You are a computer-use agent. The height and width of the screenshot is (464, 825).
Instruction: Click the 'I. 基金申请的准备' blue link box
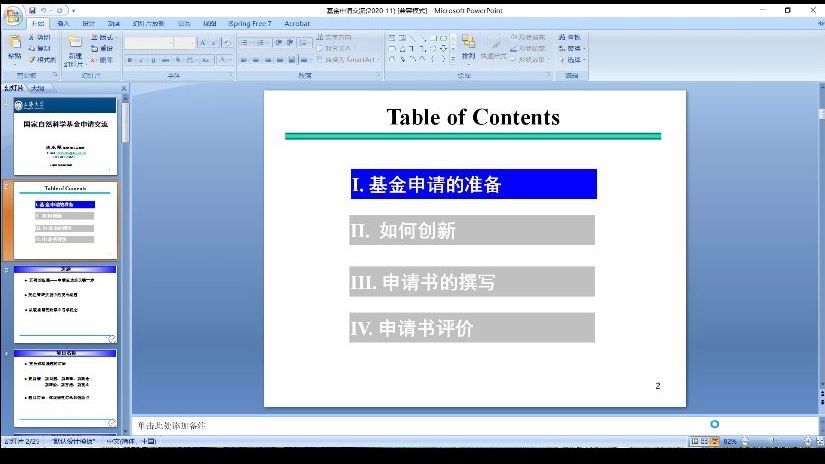[473, 184]
